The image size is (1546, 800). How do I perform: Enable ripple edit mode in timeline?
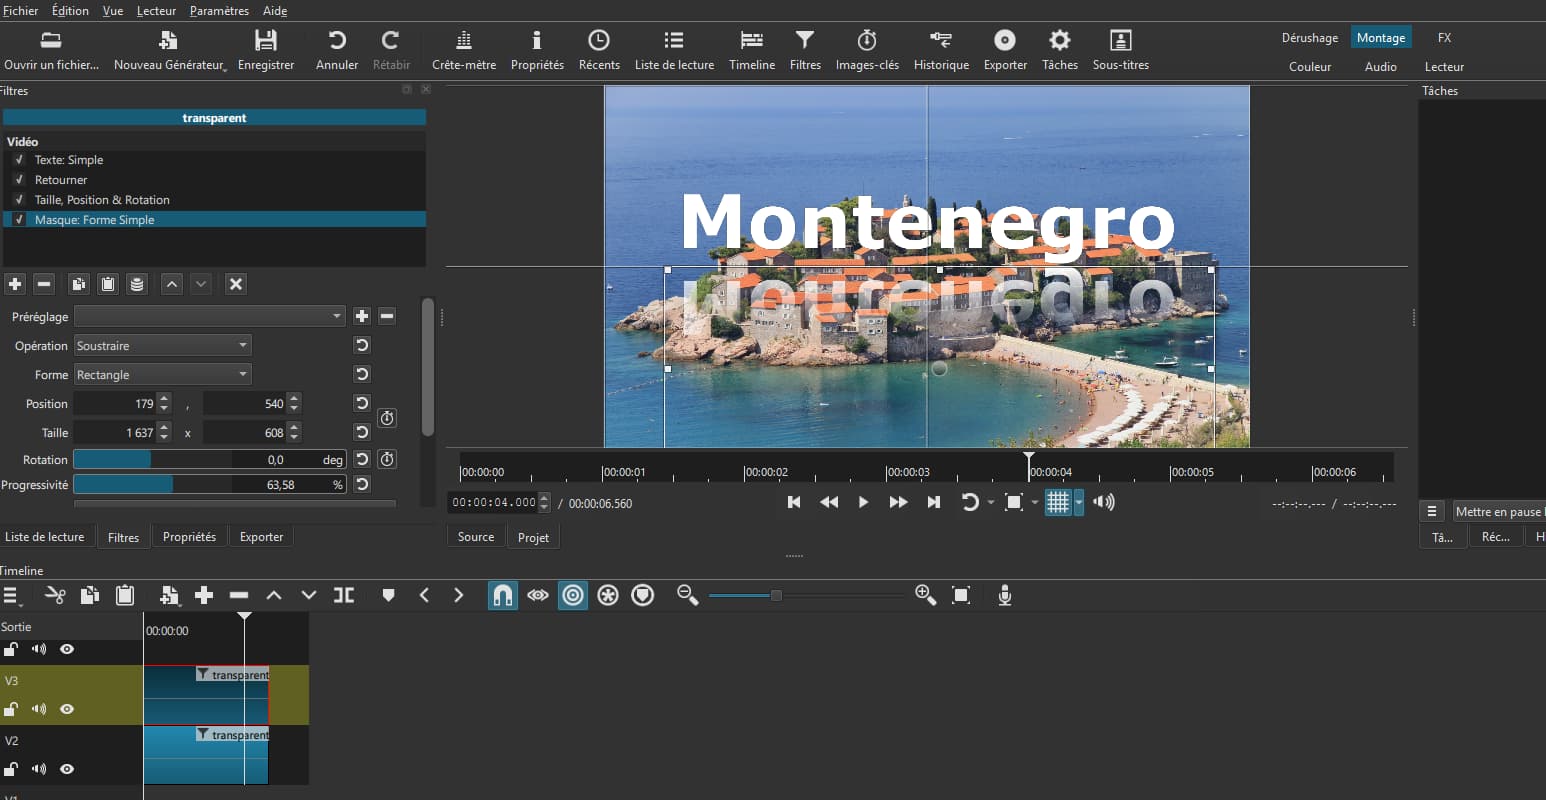pyautogui.click(x=573, y=596)
